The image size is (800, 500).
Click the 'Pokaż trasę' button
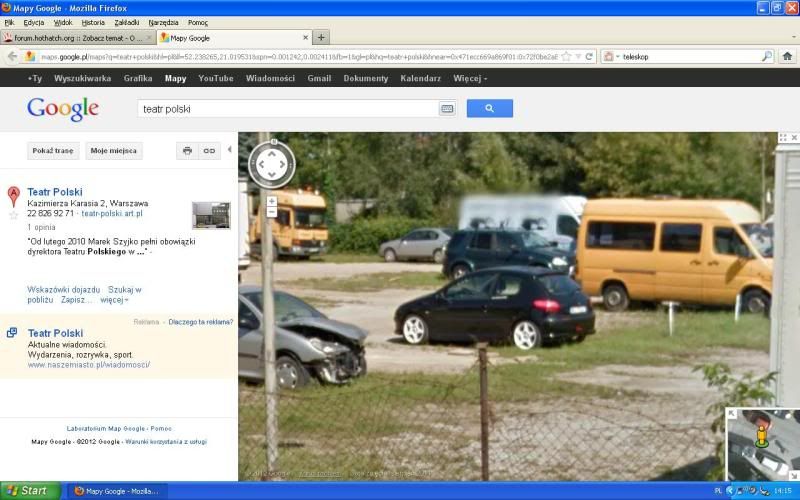click(53, 151)
